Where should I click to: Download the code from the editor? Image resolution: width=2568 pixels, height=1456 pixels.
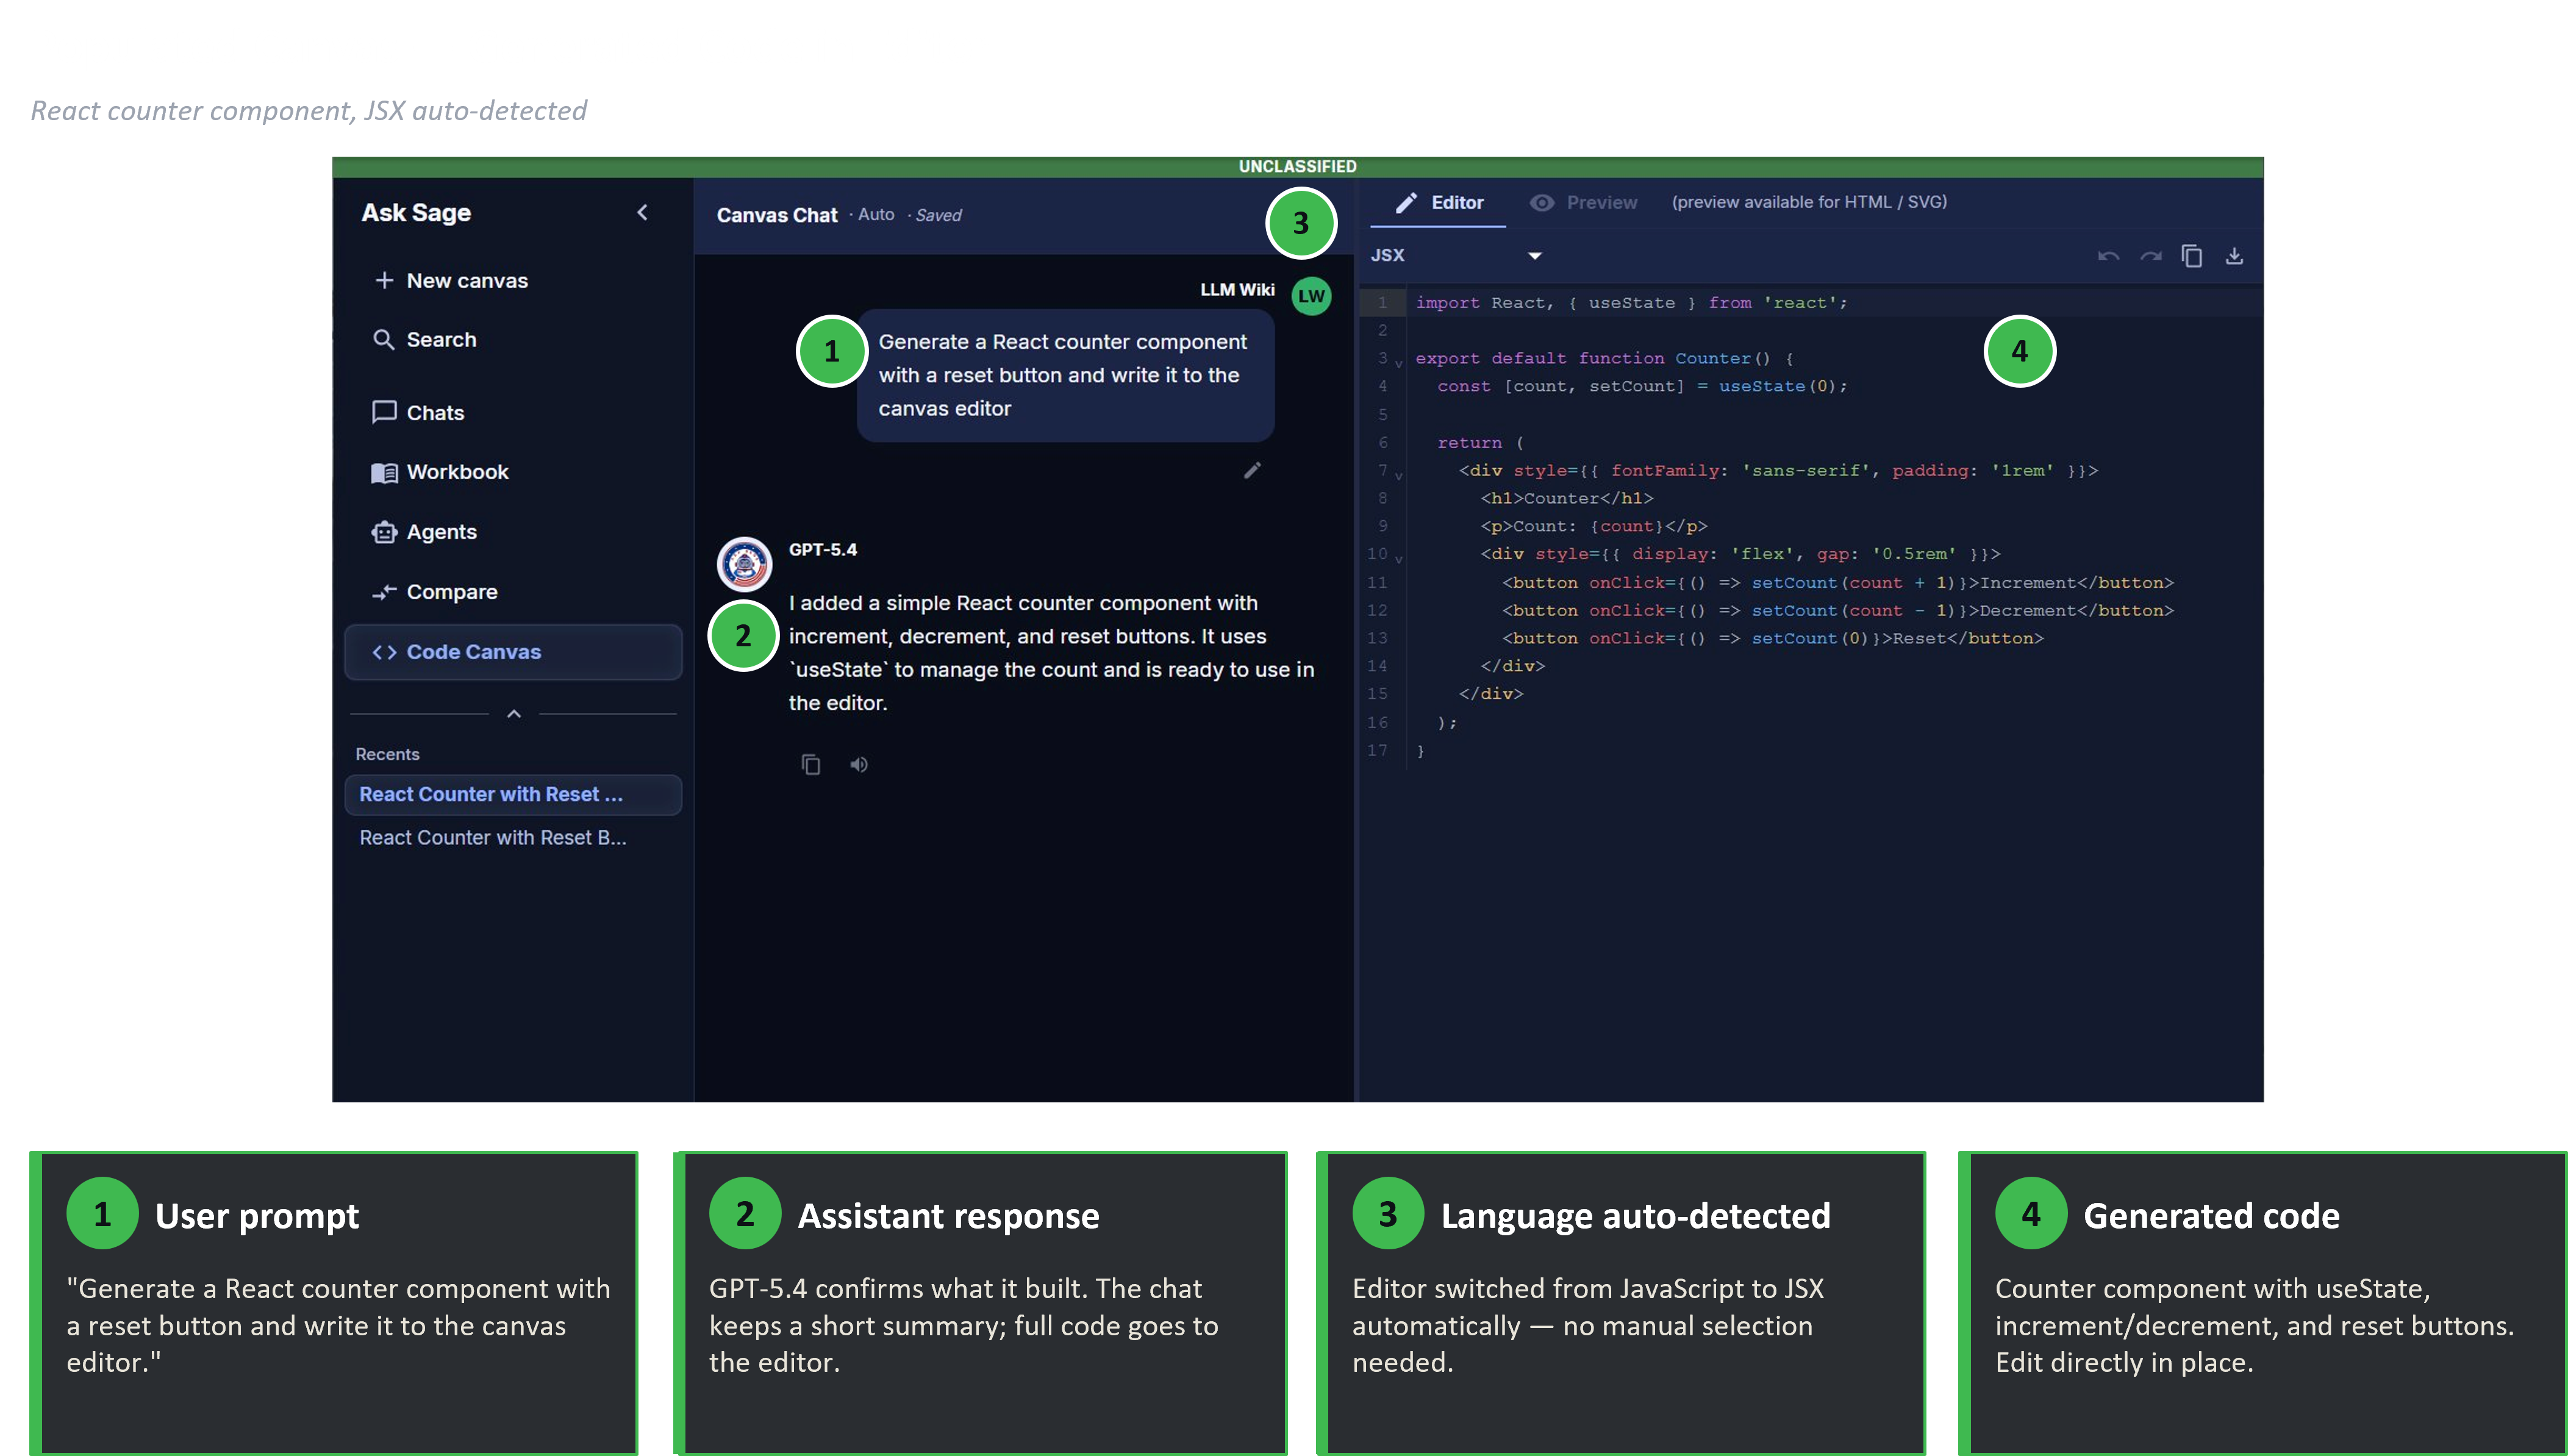click(x=2234, y=256)
